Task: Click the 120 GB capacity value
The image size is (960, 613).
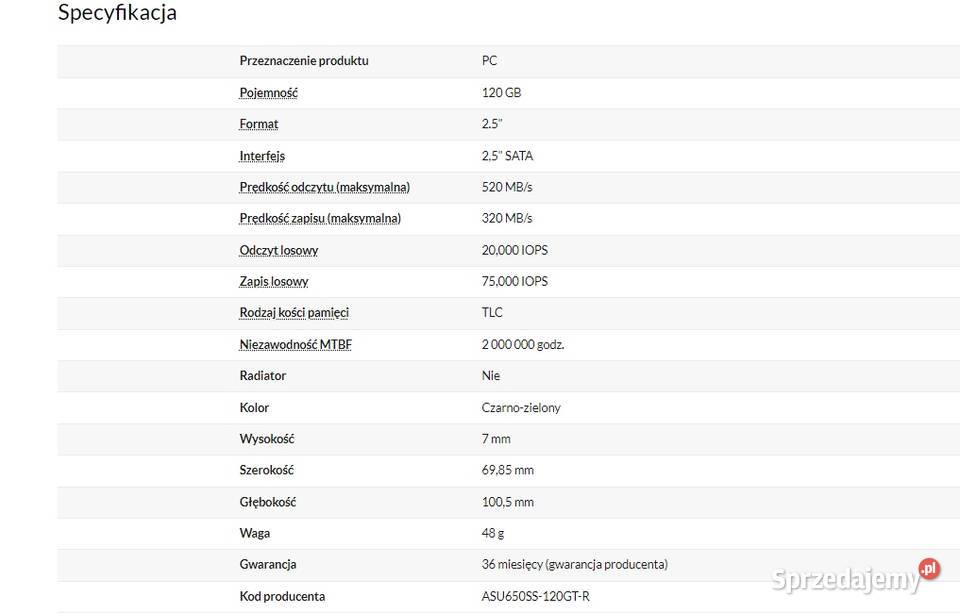Action: click(x=501, y=92)
